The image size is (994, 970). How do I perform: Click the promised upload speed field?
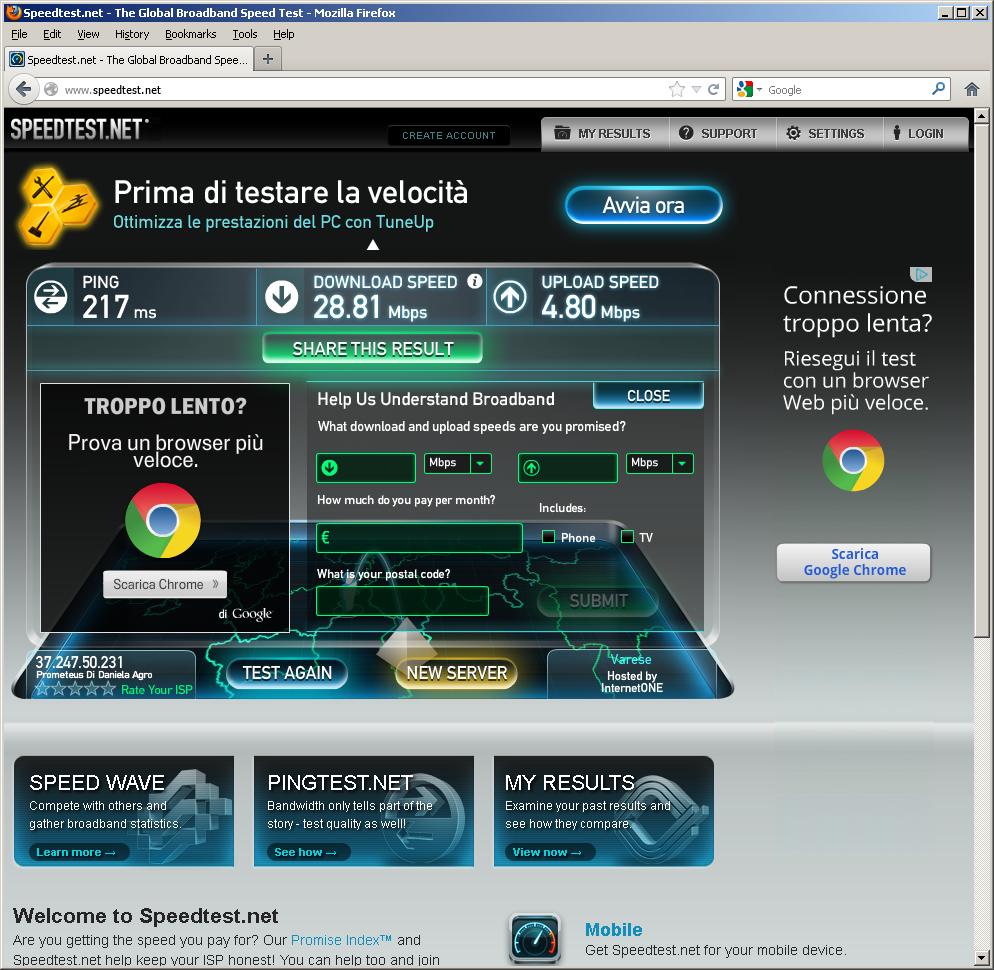(x=567, y=468)
